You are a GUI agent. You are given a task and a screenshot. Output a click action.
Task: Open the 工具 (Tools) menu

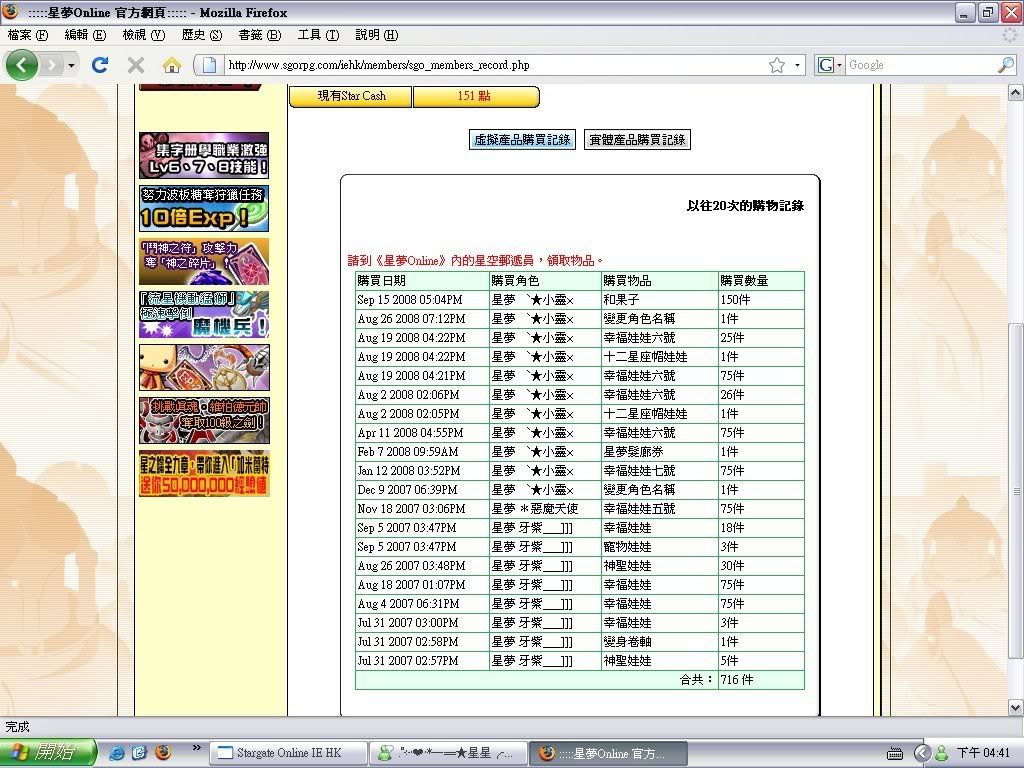coord(318,35)
